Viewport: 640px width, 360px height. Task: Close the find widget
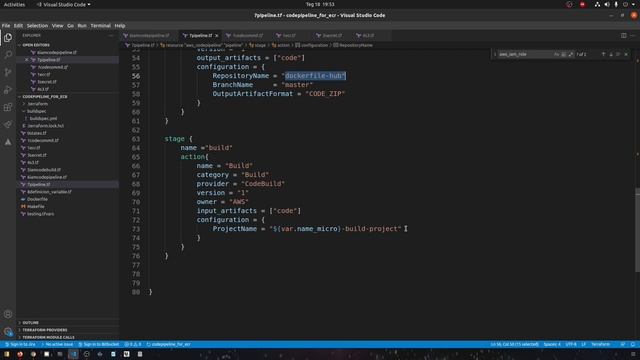click(x=626, y=54)
